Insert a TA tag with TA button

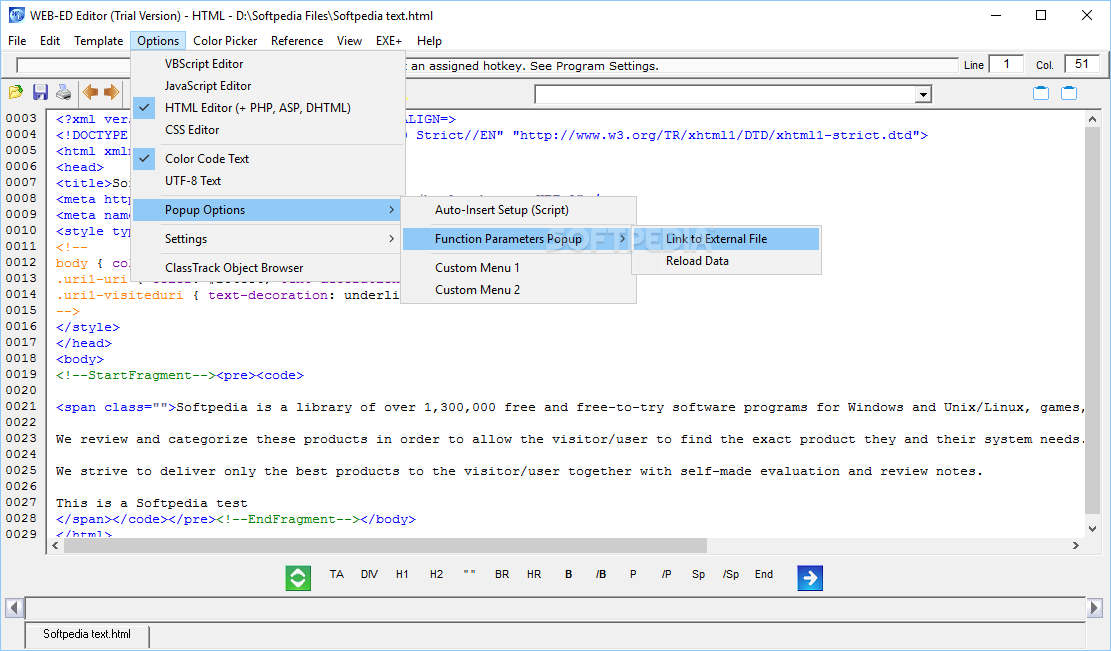coord(337,574)
